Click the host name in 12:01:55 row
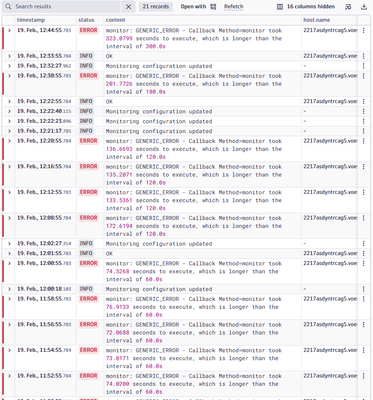This screenshot has height=400, width=373. pos(330,253)
